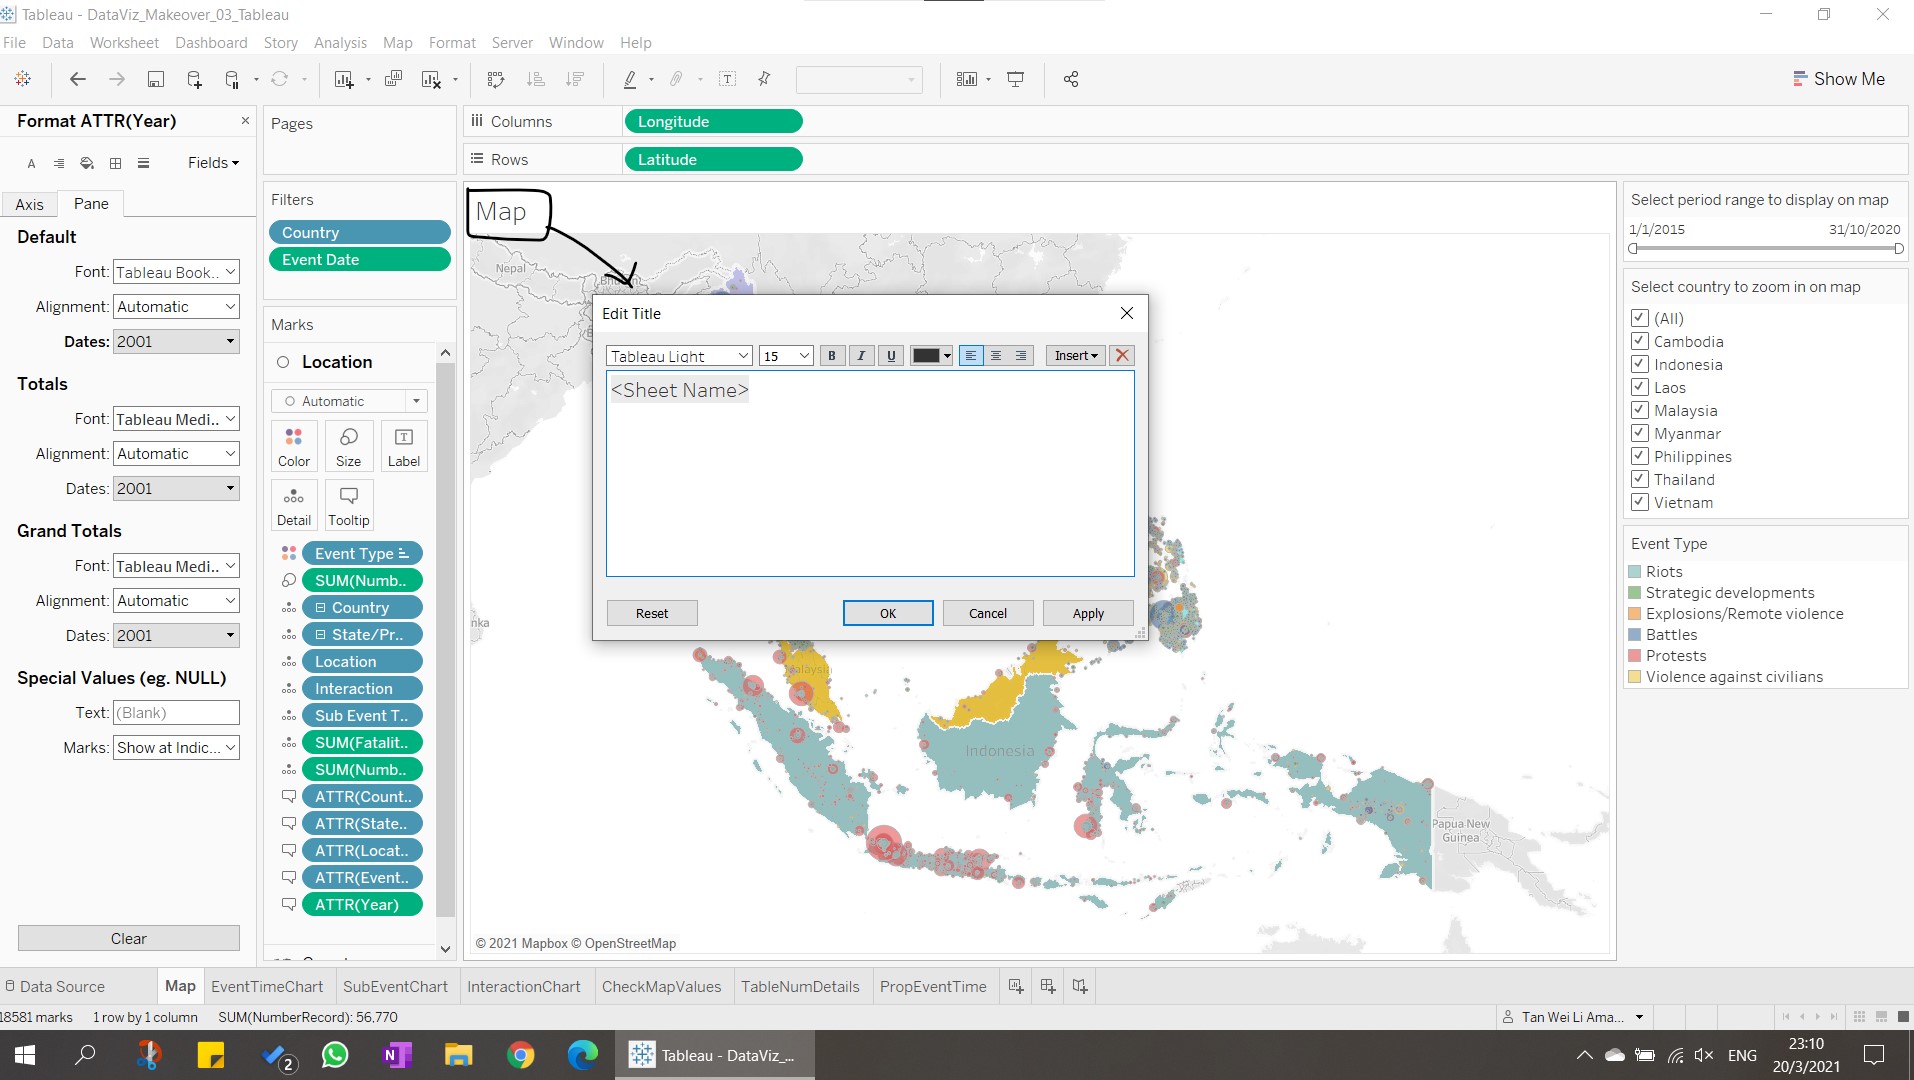Click the Reset button in the dialog
The image size is (1914, 1080).
(x=652, y=613)
